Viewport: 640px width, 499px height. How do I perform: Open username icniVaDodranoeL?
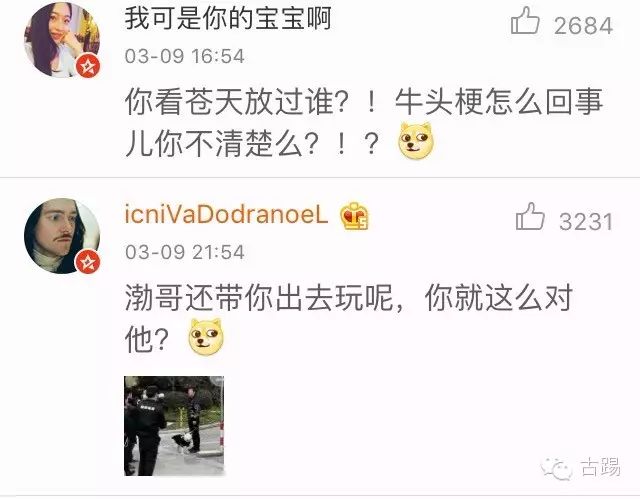pos(226,215)
